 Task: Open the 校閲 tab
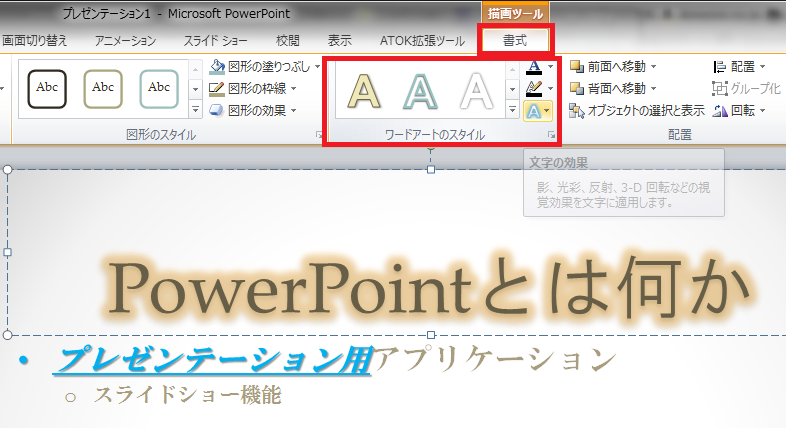pos(288,41)
